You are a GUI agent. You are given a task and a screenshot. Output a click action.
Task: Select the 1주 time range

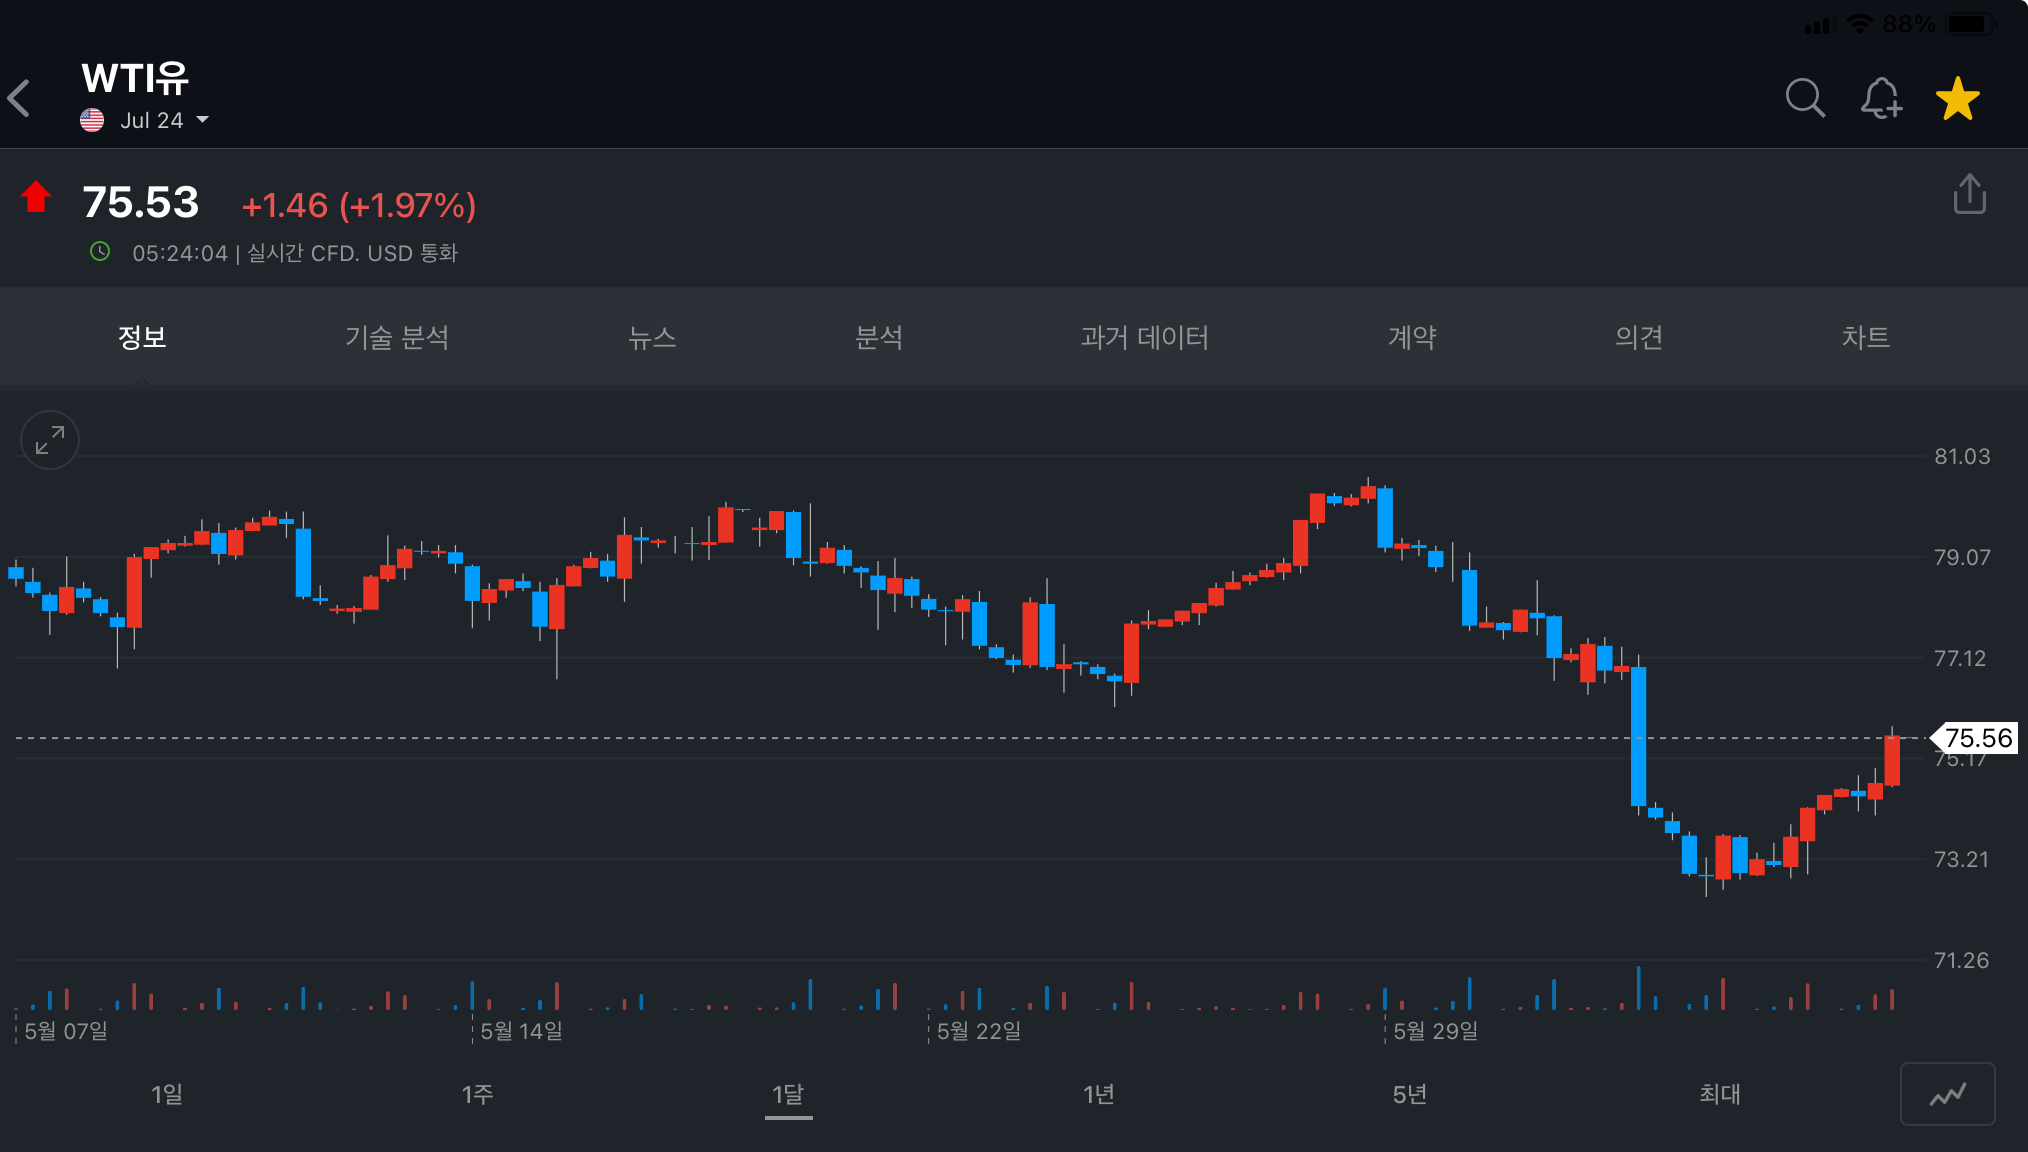click(477, 1094)
